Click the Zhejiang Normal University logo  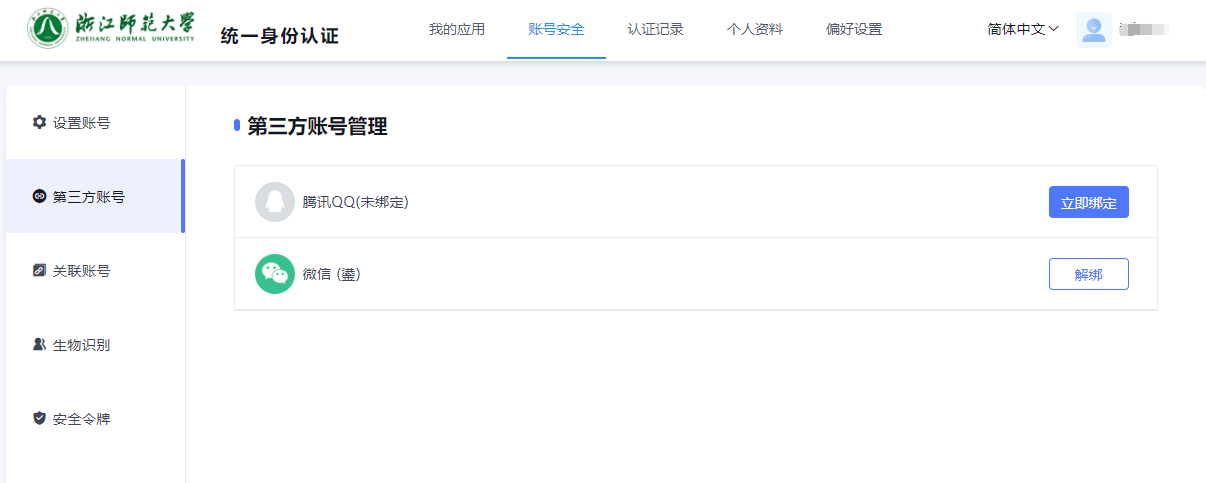pos(112,30)
